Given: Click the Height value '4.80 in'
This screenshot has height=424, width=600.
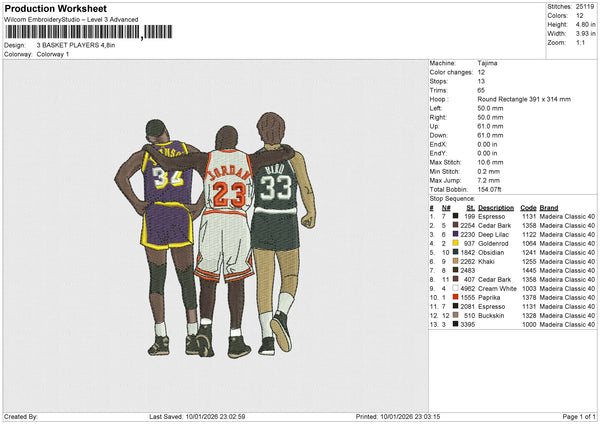Looking at the screenshot, I should tap(585, 24).
